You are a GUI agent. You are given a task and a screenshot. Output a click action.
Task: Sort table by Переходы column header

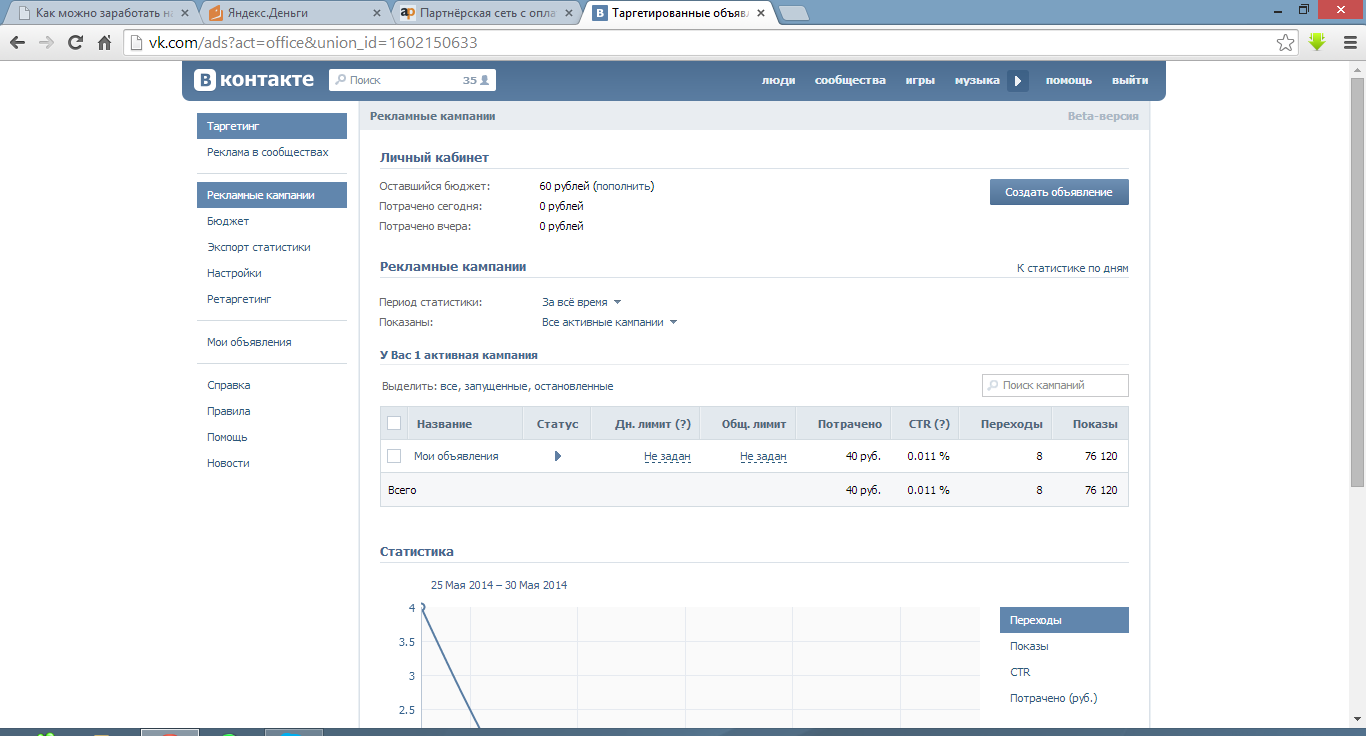coord(1005,424)
